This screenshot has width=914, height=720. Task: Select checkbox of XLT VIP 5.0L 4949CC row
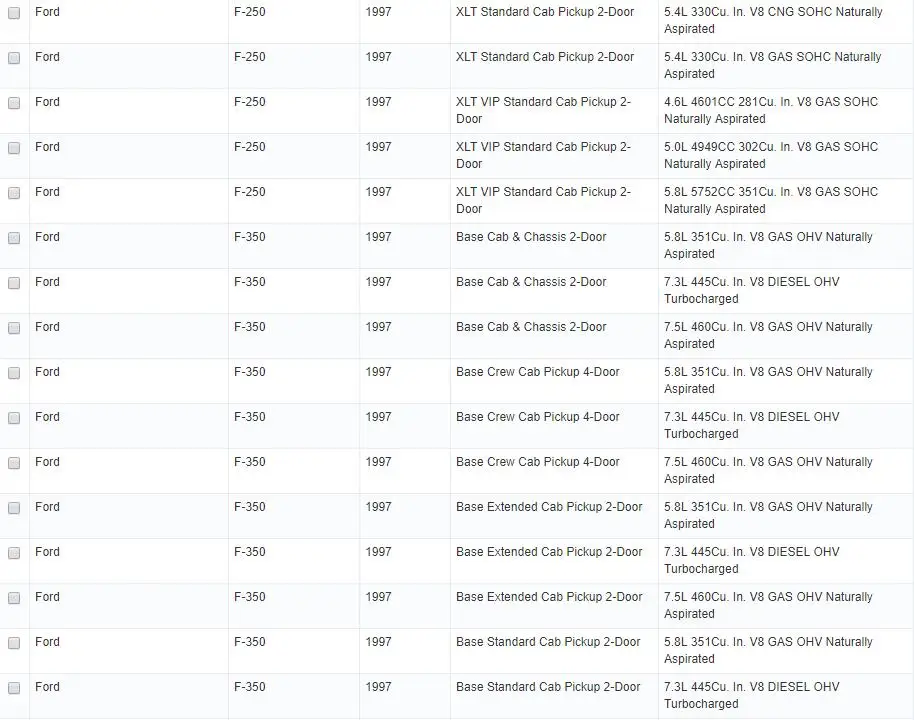tap(14, 148)
